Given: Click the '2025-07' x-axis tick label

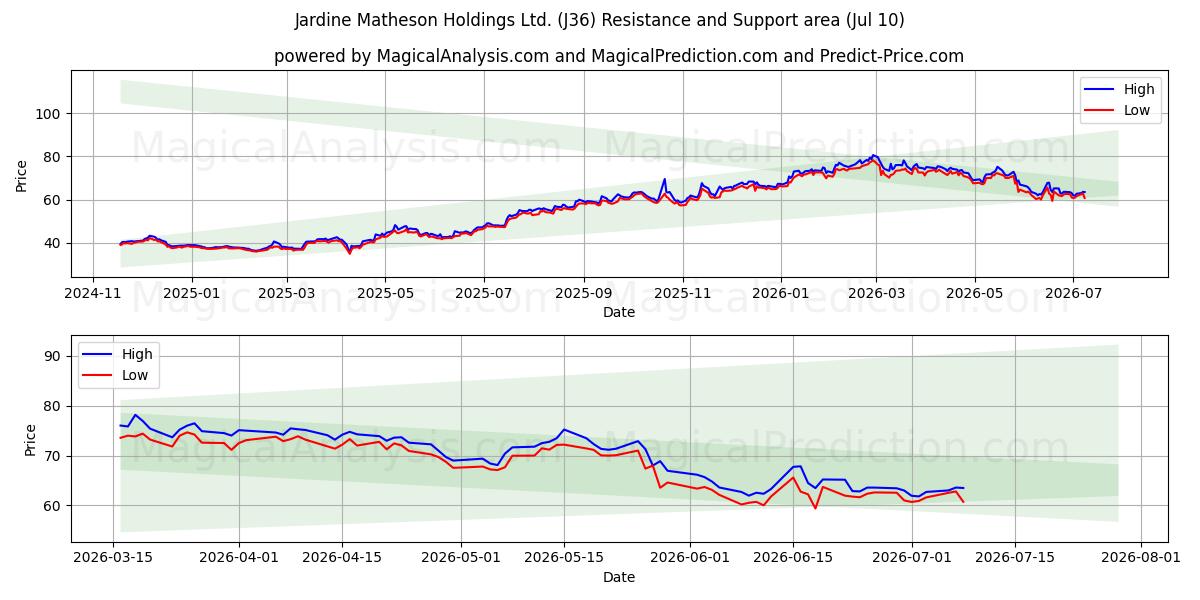Looking at the screenshot, I should click(484, 294).
